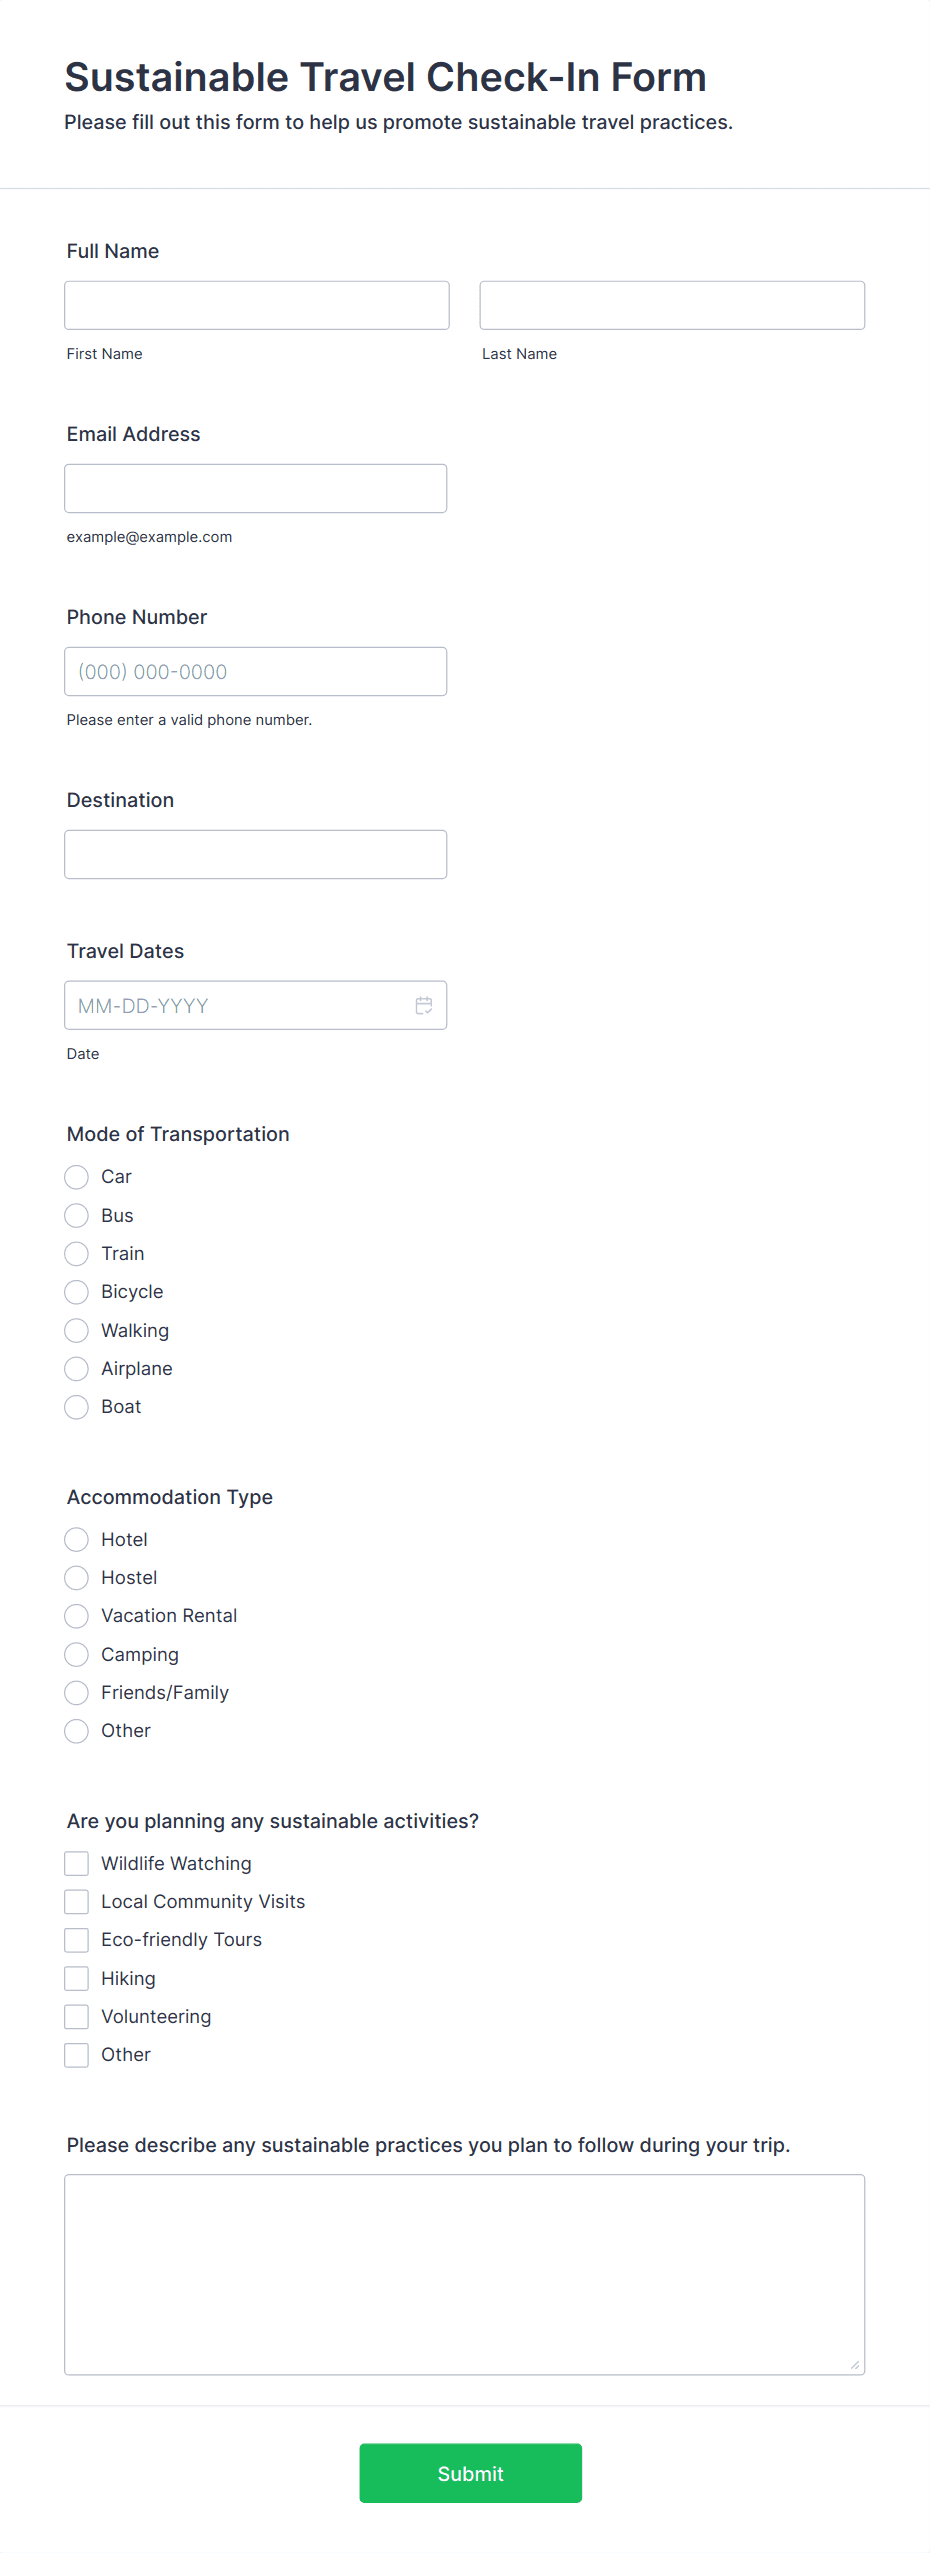This screenshot has height=2553, width=930.
Task: Choose Bicycle as mode of transportation
Action: coord(77,1292)
